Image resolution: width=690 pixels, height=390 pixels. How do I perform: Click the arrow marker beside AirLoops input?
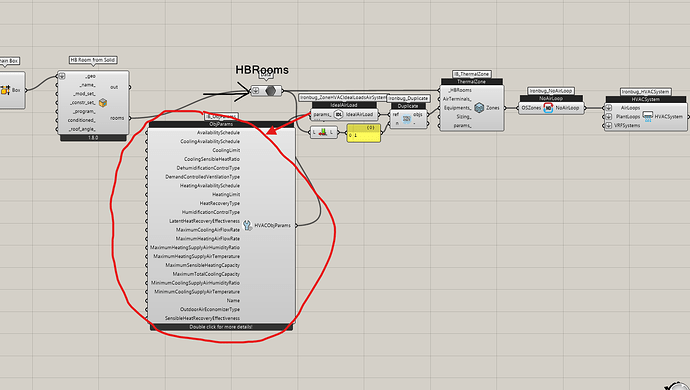[609, 108]
